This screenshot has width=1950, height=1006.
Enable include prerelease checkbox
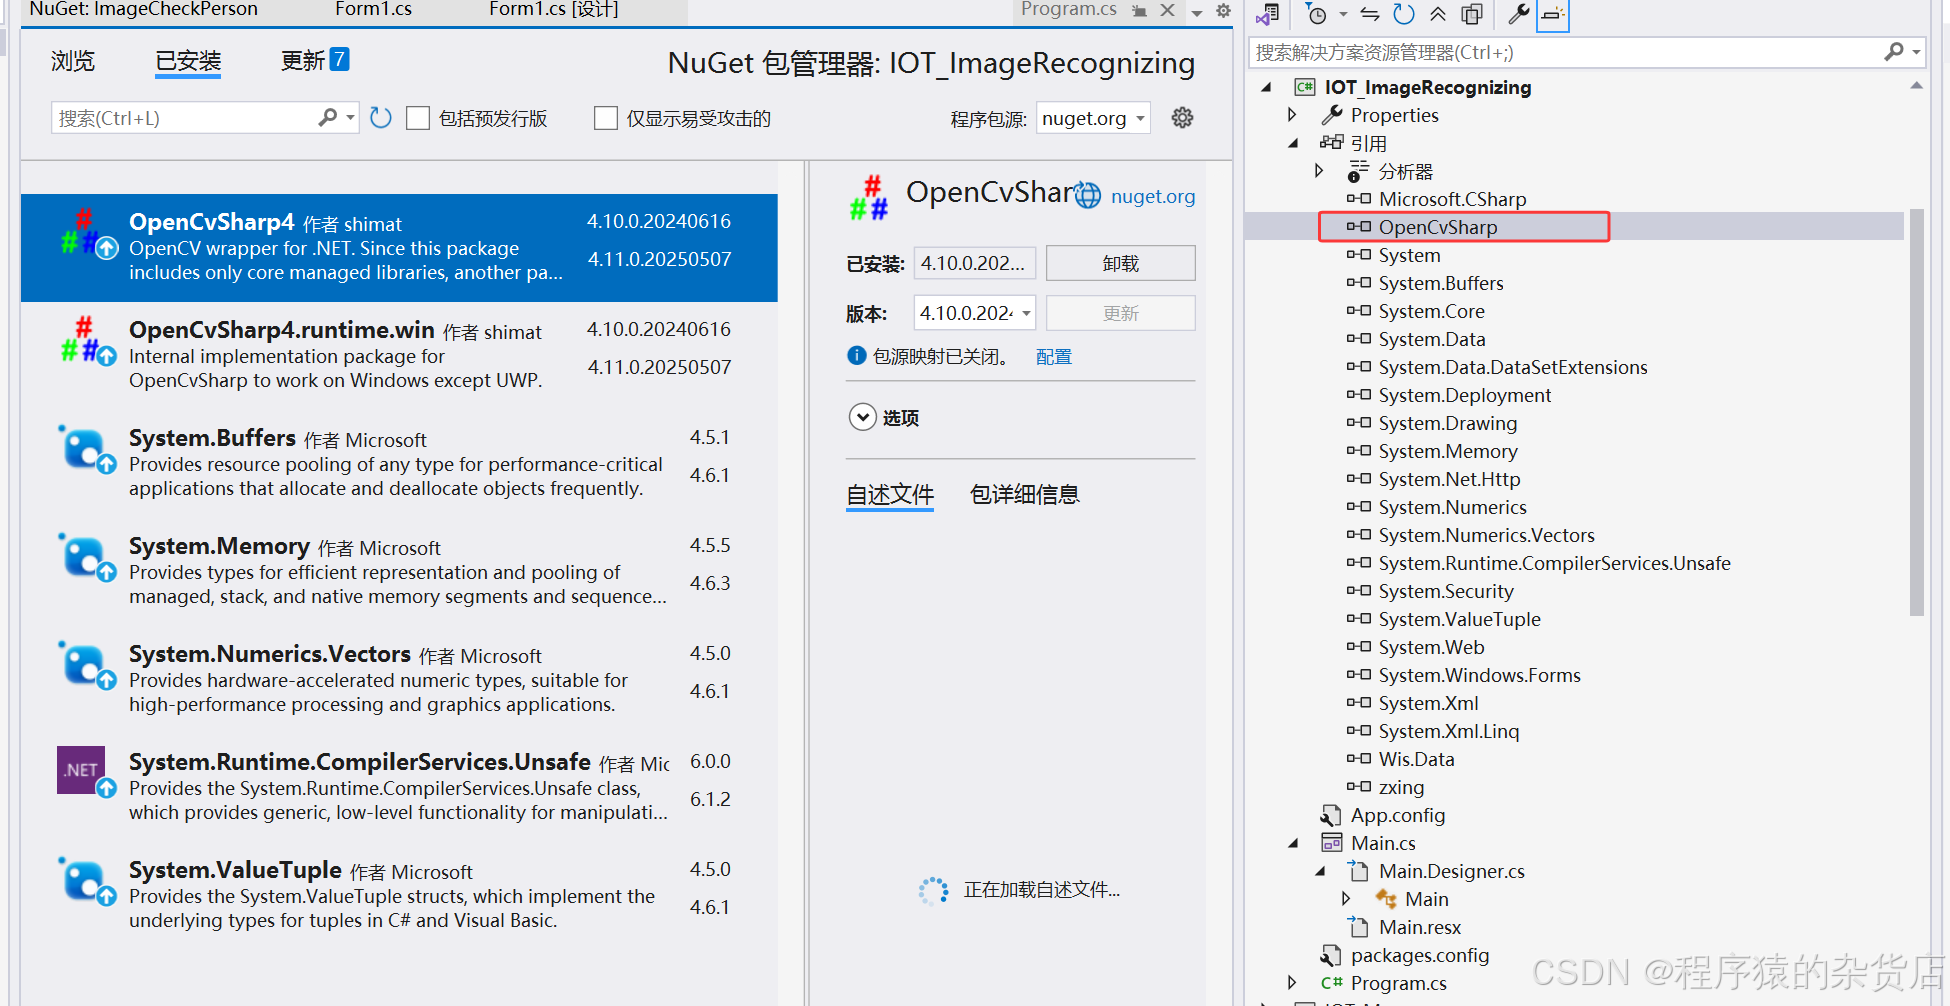(x=418, y=118)
